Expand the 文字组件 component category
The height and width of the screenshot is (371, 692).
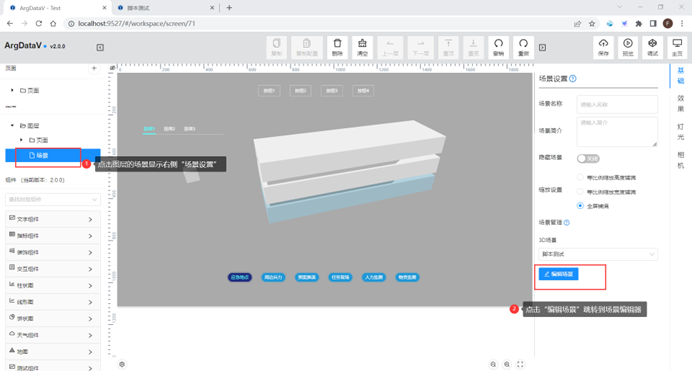point(53,219)
